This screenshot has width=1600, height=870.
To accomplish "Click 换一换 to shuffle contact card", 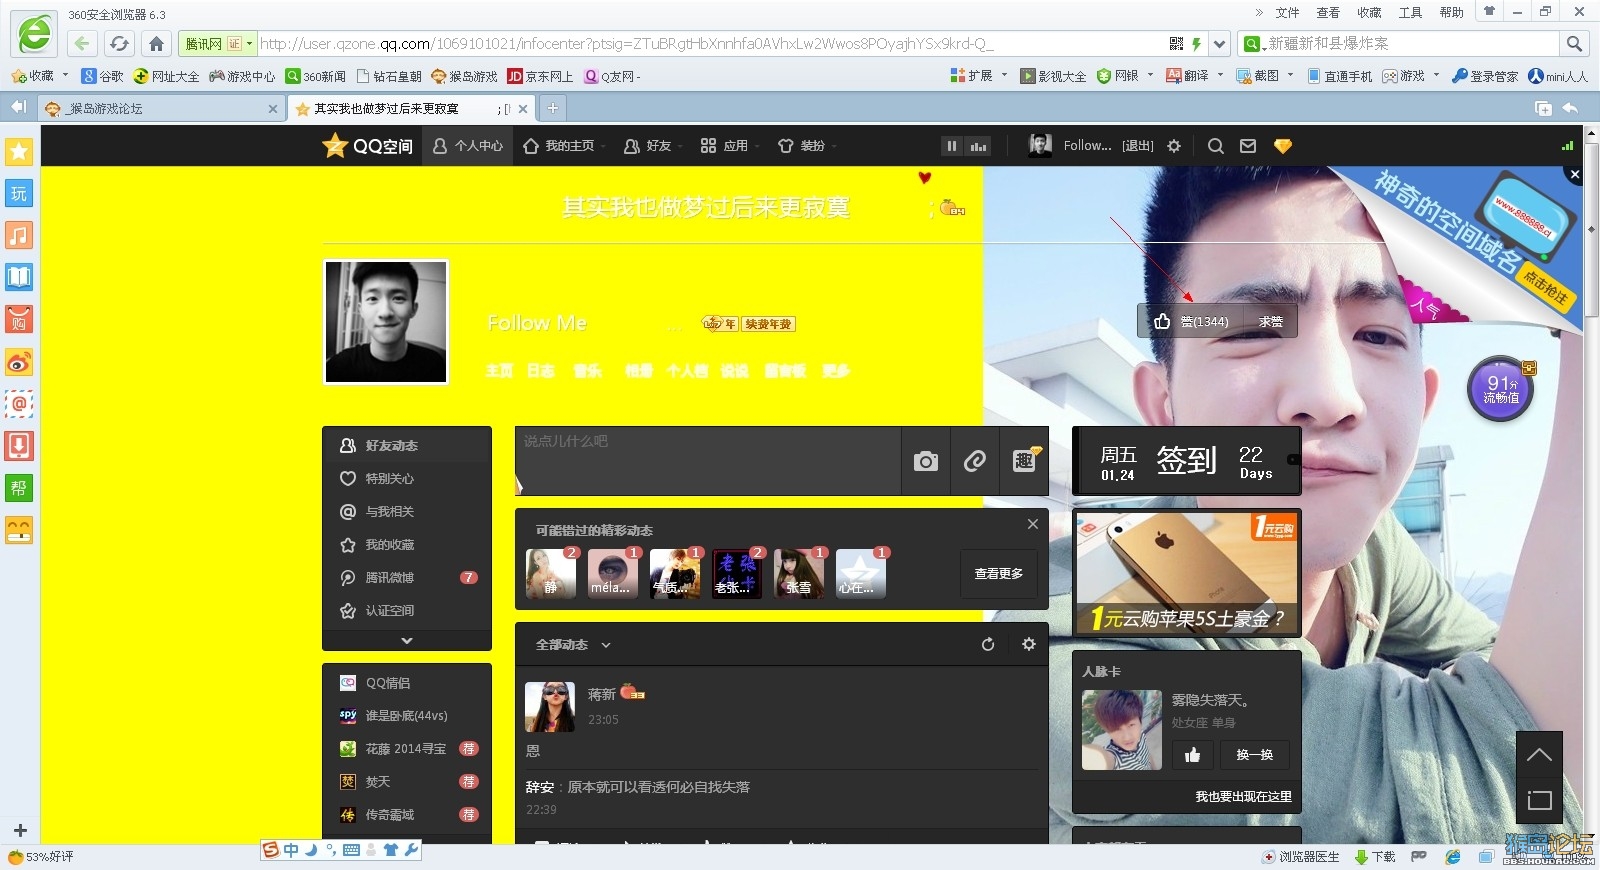I will (1255, 755).
